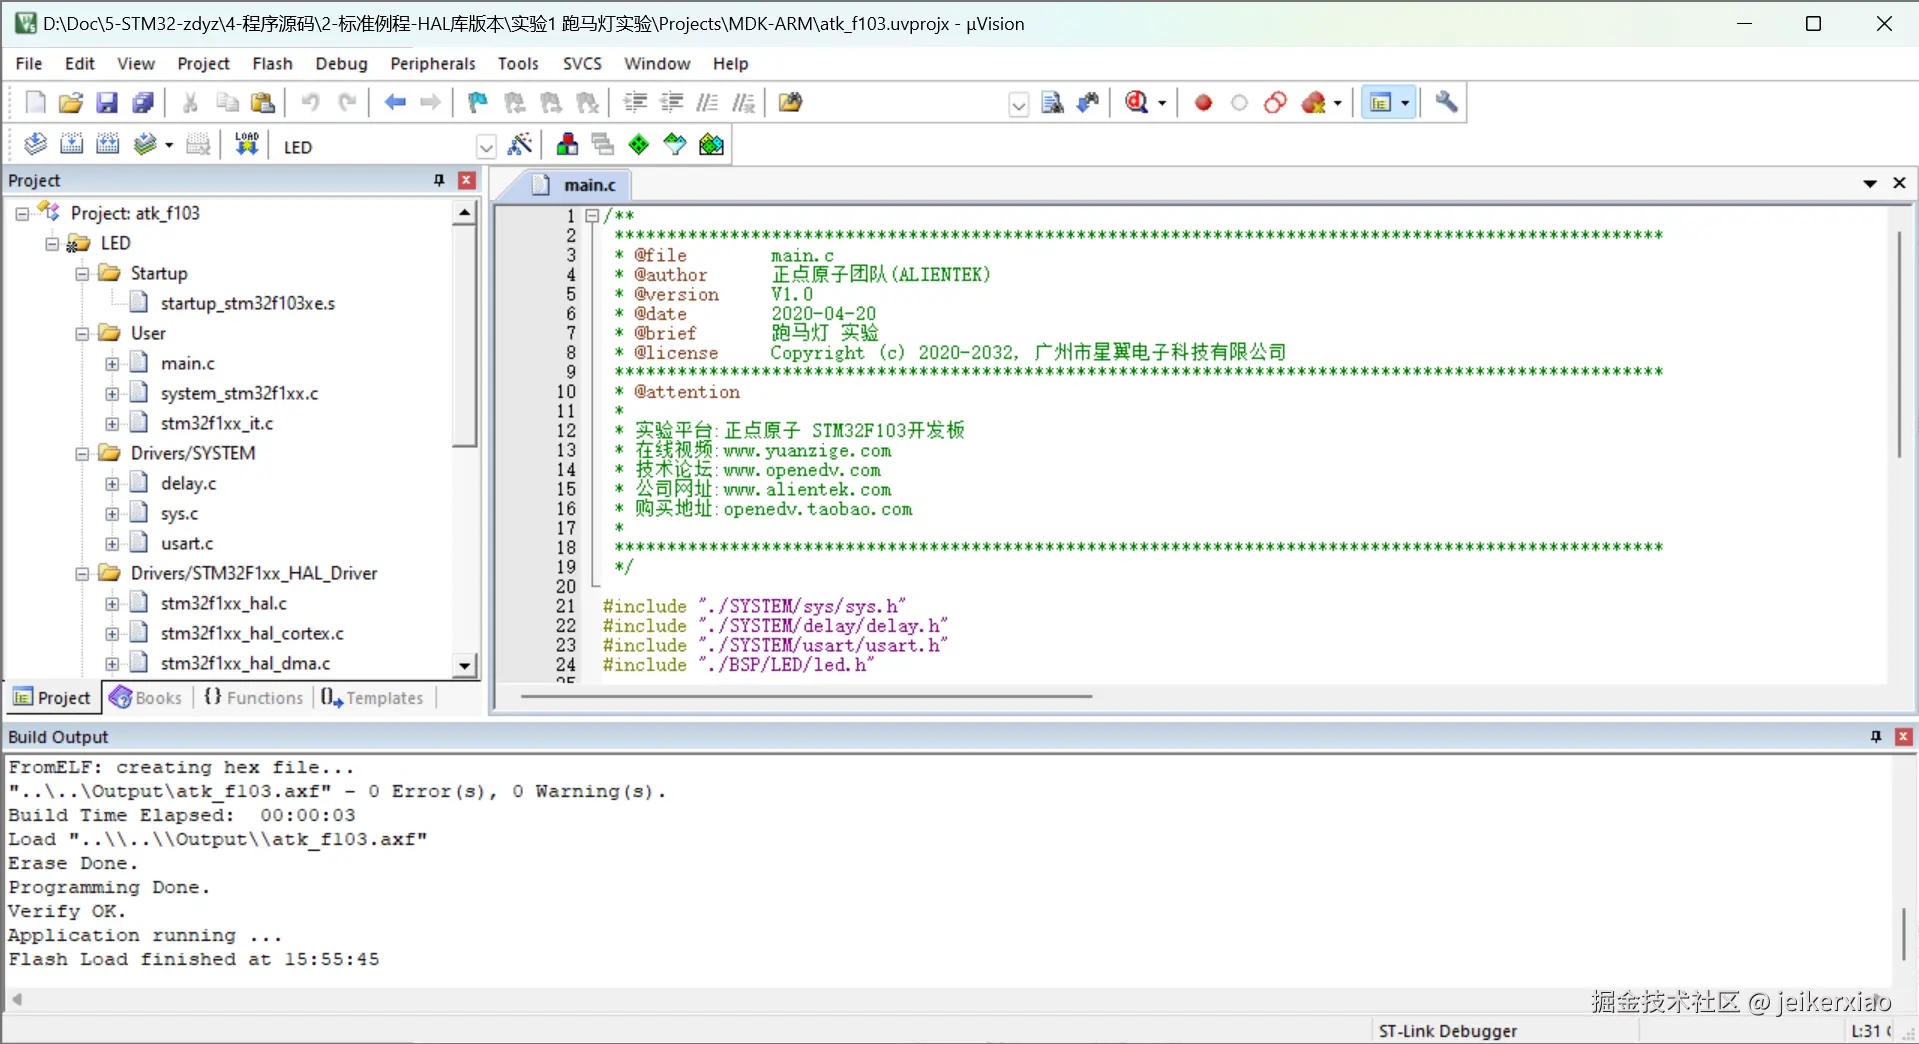Click the Save All icon
Image resolution: width=1919 pixels, height=1044 pixels.
click(x=143, y=103)
